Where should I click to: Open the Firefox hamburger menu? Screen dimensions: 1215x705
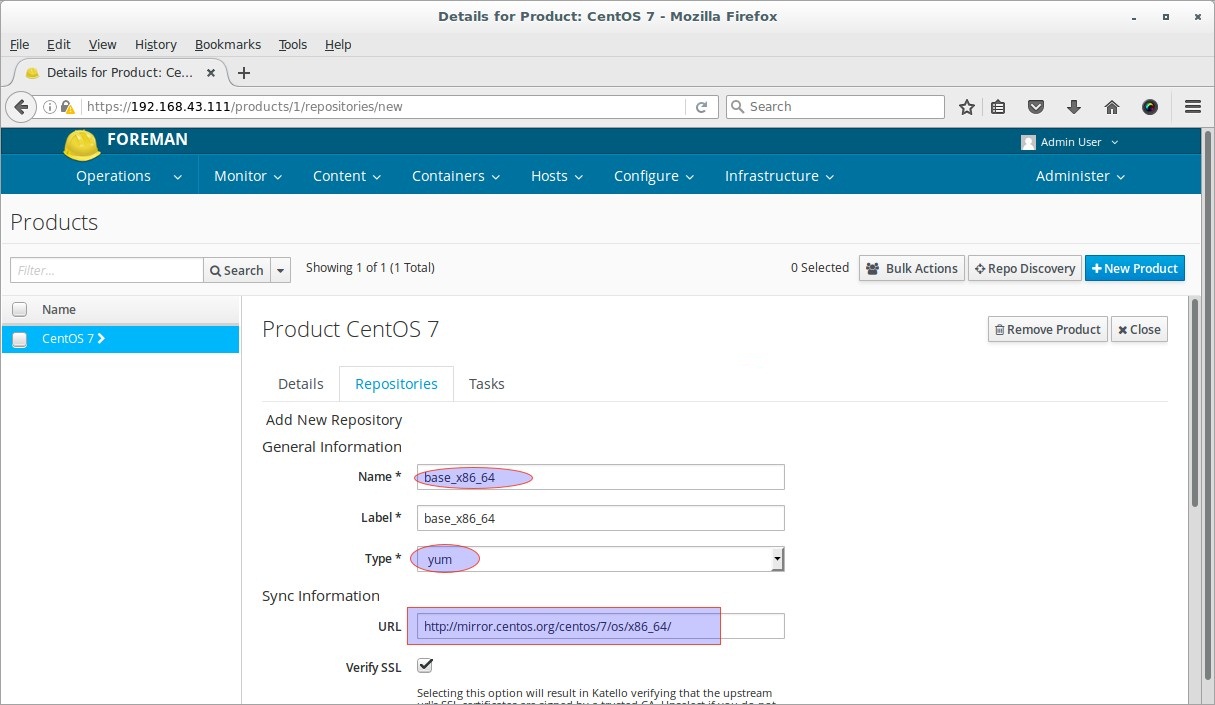tap(1192, 107)
